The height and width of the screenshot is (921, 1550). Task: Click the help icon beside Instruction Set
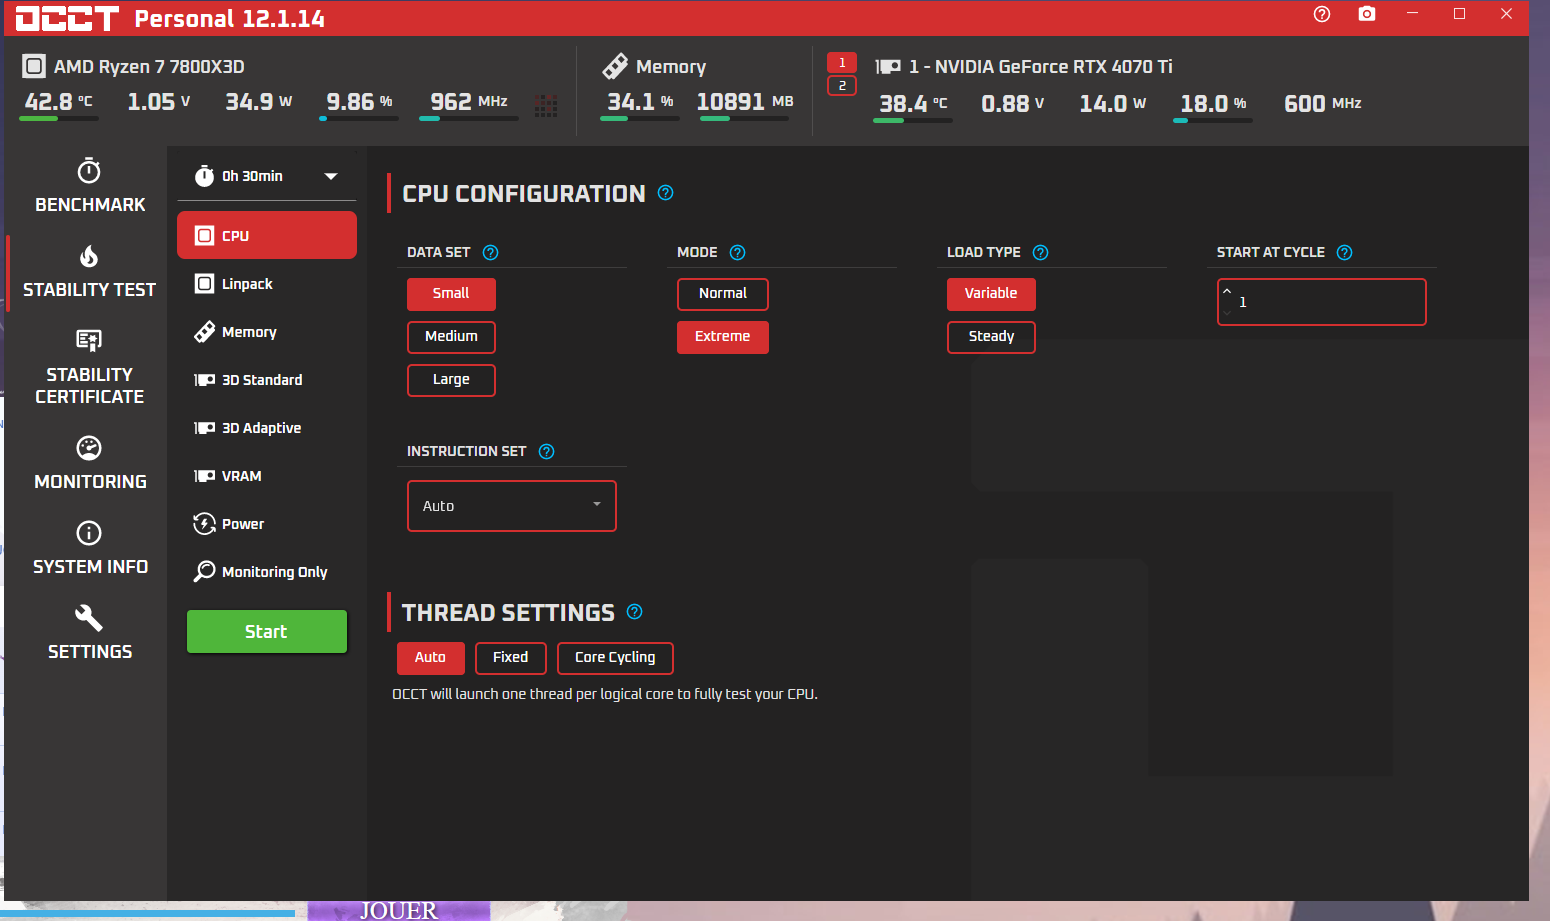[x=547, y=452]
